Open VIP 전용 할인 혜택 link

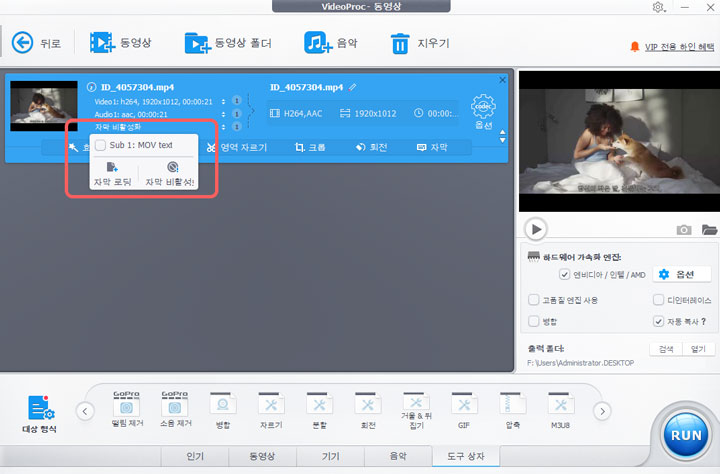[x=679, y=47]
